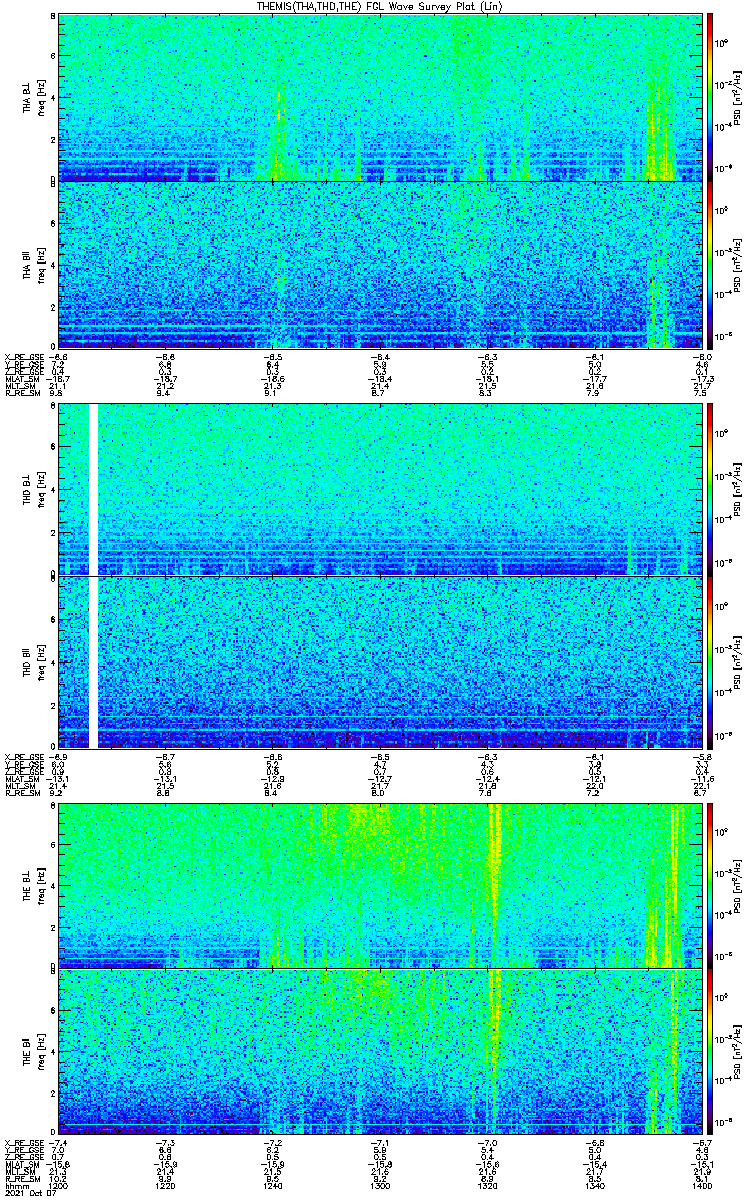750x1200 pixels.
Task: Click the PSD unit label beside THD B-parallel color bar
Action: (x=739, y=662)
